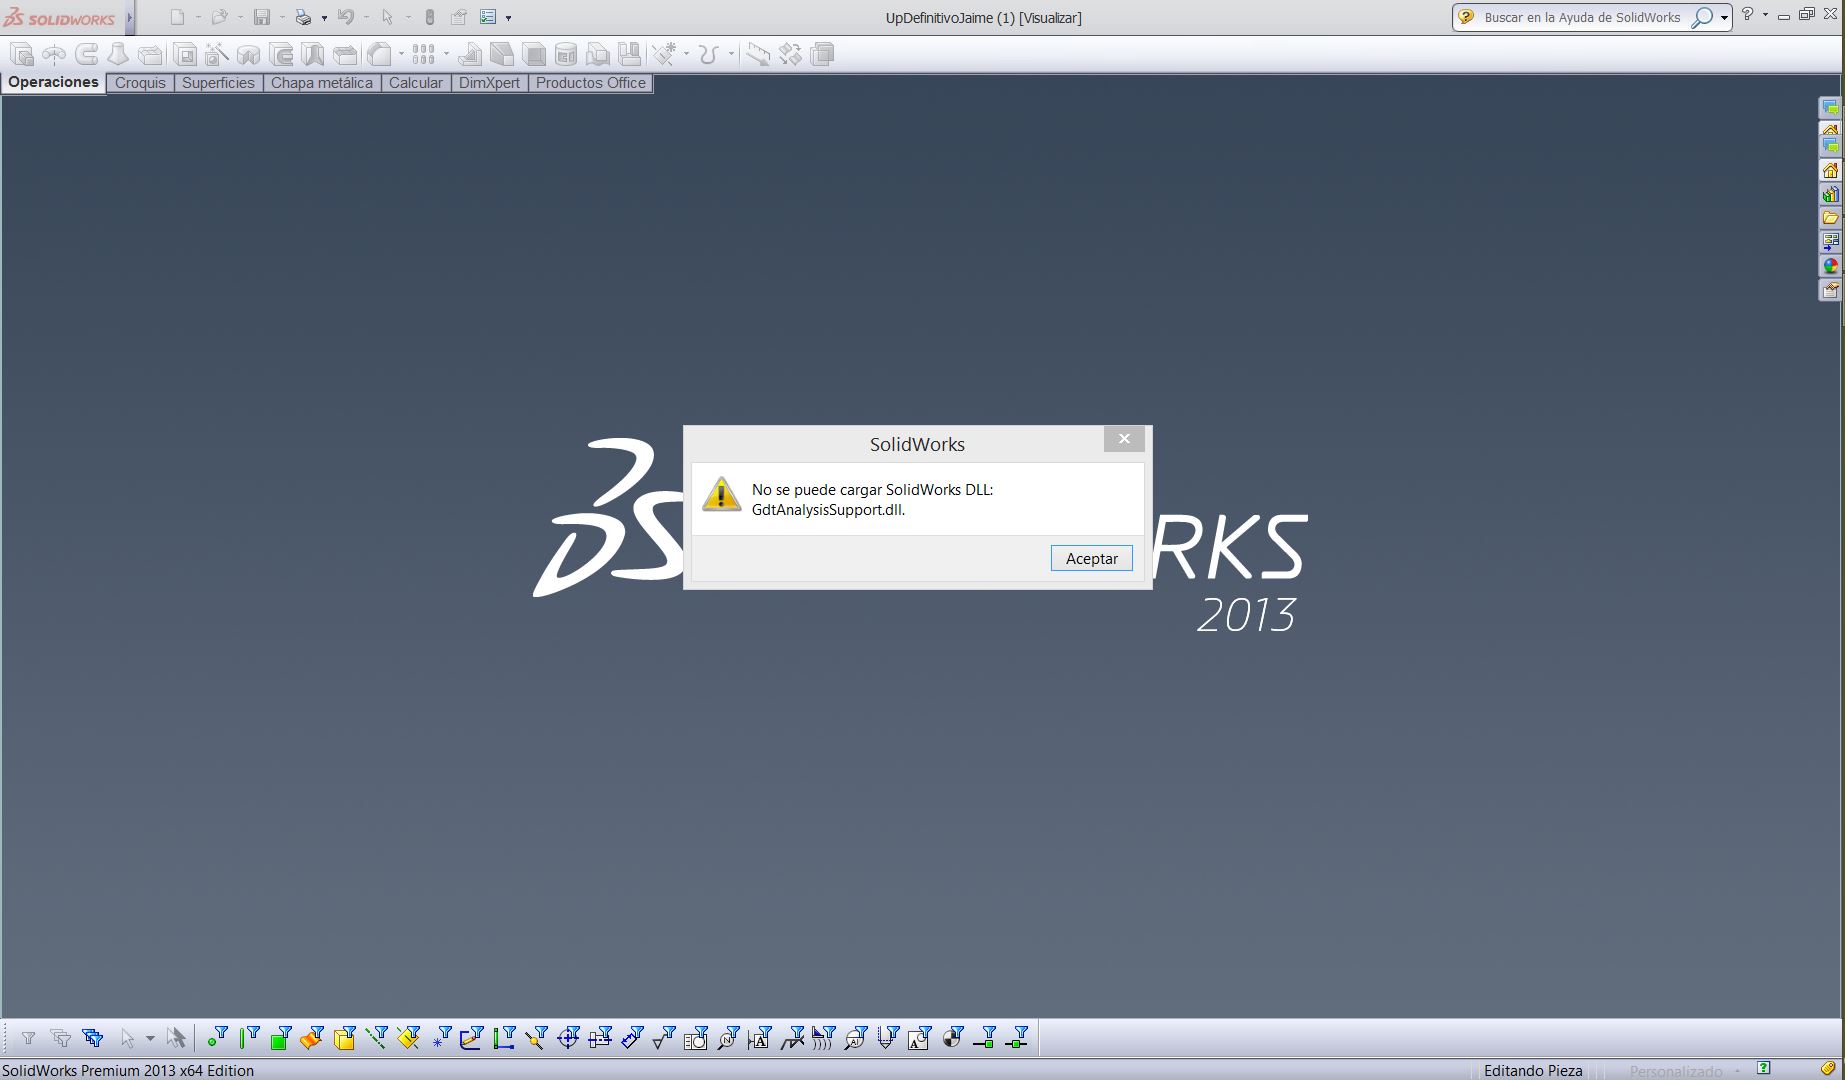Image resolution: width=1845 pixels, height=1080 pixels.
Task: Open the Chapa metálica tab
Action: click(322, 83)
